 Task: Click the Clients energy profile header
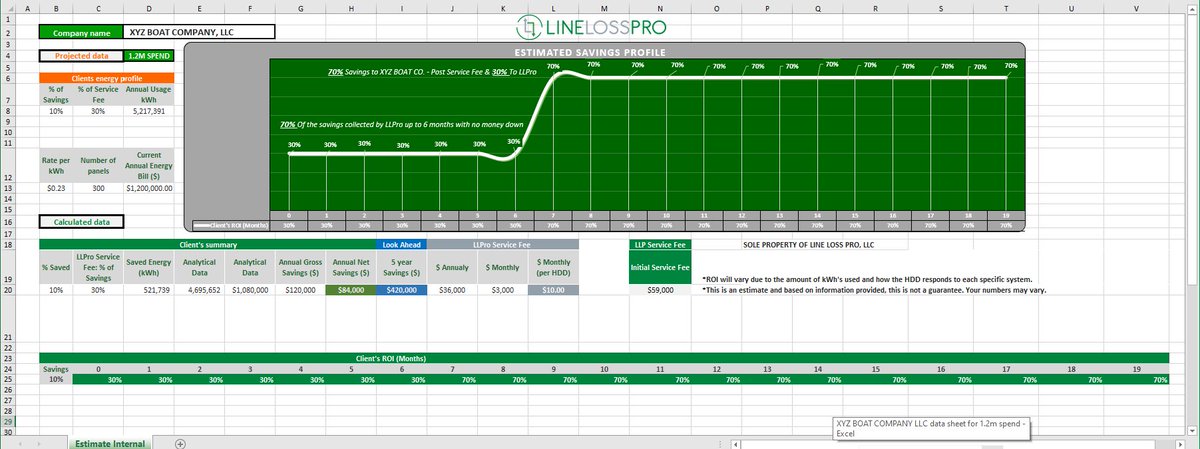tap(107, 77)
